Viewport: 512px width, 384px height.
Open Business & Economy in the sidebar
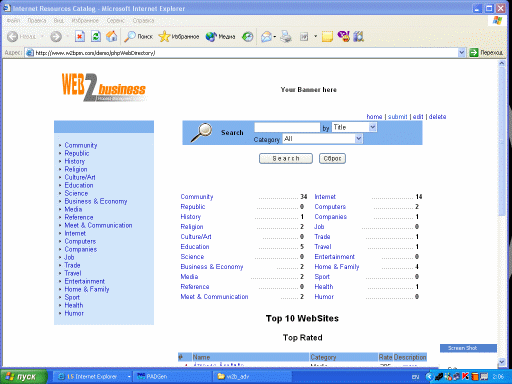pos(96,201)
